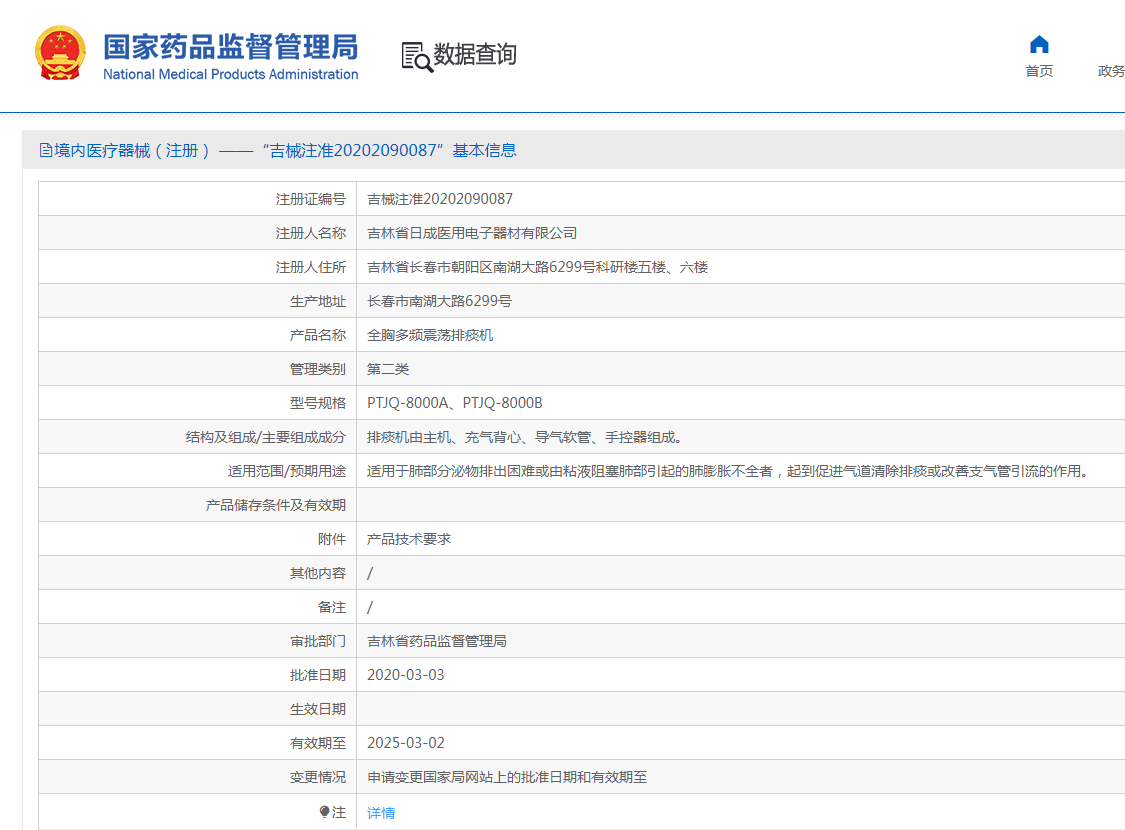This screenshot has height=830, width=1125.
Task: Click the 产品名称 label
Action: point(318,335)
